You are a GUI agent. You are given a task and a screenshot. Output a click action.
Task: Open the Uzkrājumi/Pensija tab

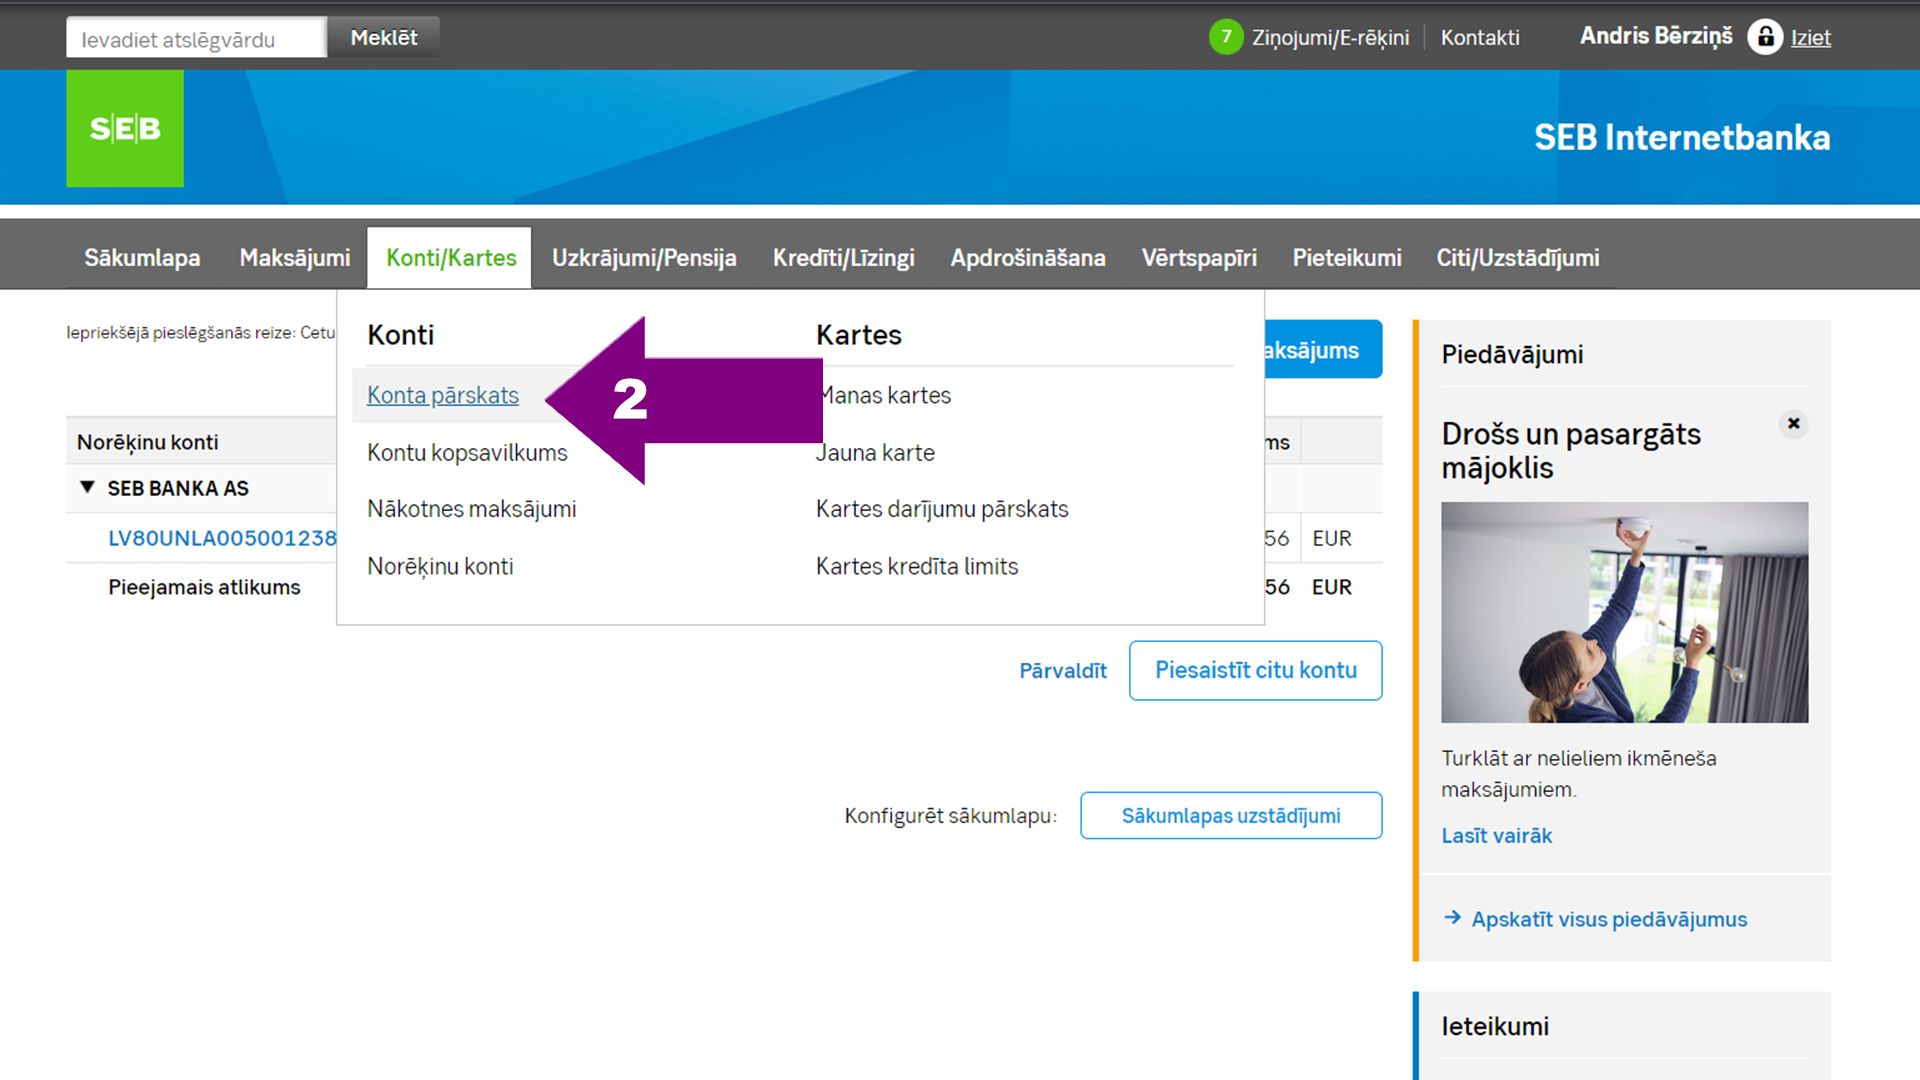coord(644,258)
